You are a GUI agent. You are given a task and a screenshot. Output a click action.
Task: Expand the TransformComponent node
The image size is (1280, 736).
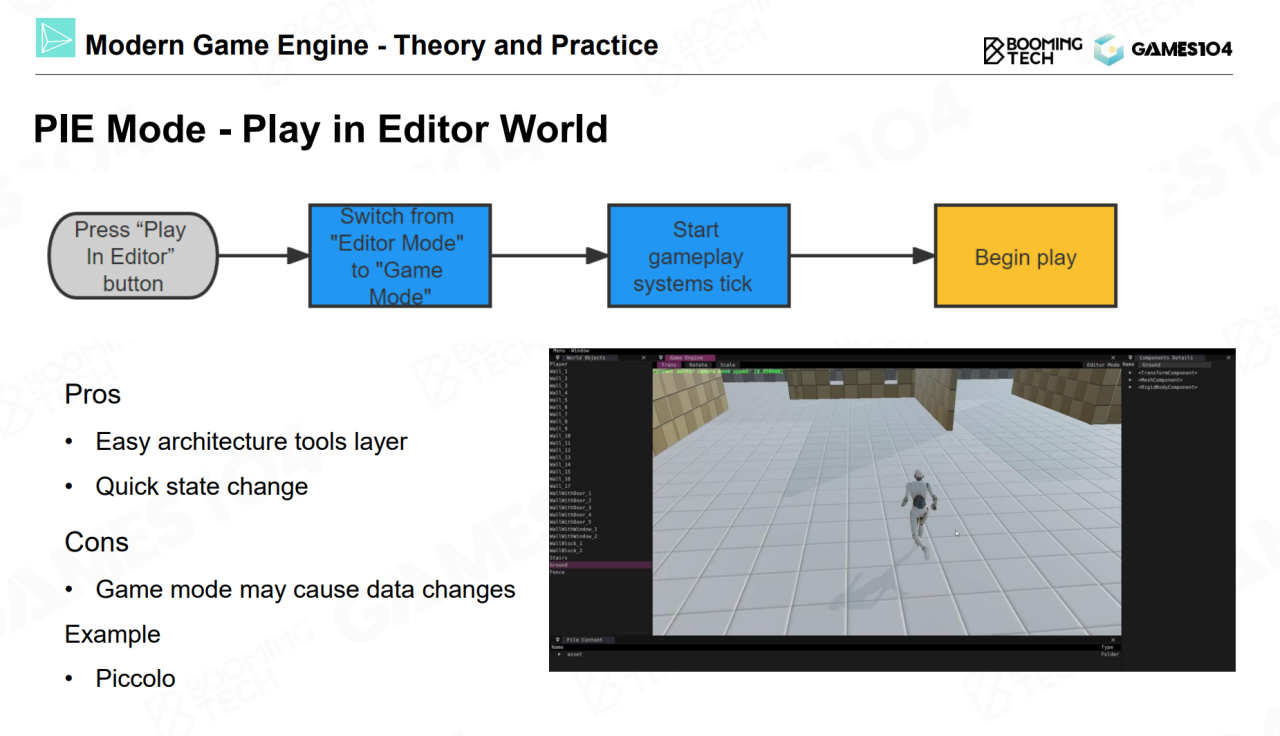pos(1131,373)
